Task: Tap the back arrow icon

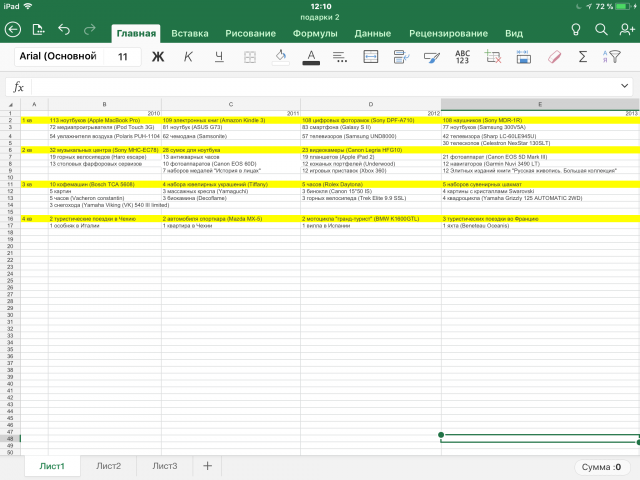Action: pos(13,30)
